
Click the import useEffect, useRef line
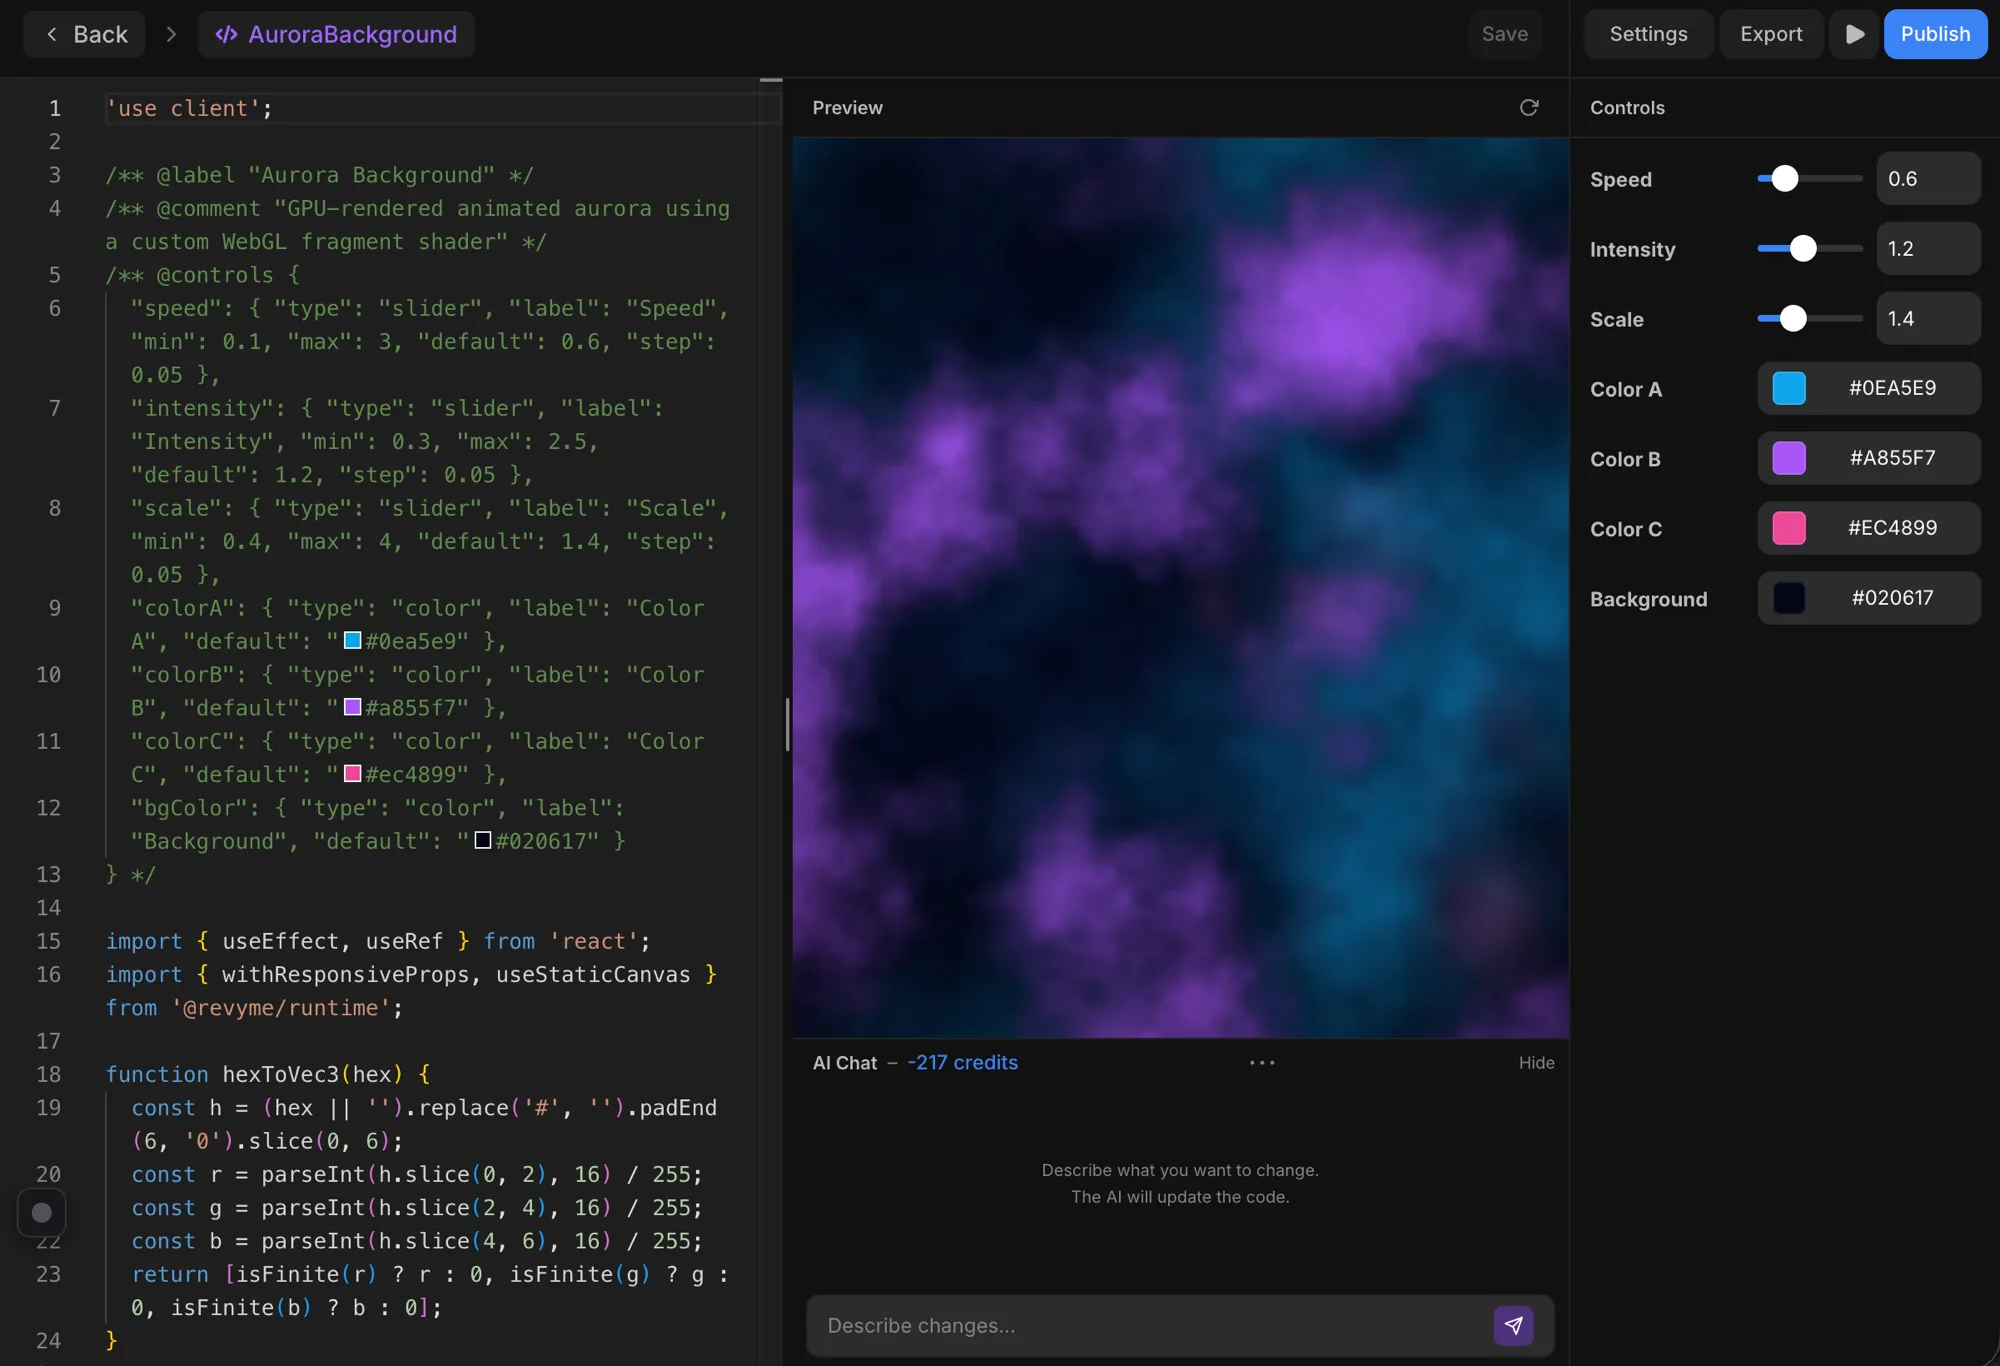[x=378, y=941]
